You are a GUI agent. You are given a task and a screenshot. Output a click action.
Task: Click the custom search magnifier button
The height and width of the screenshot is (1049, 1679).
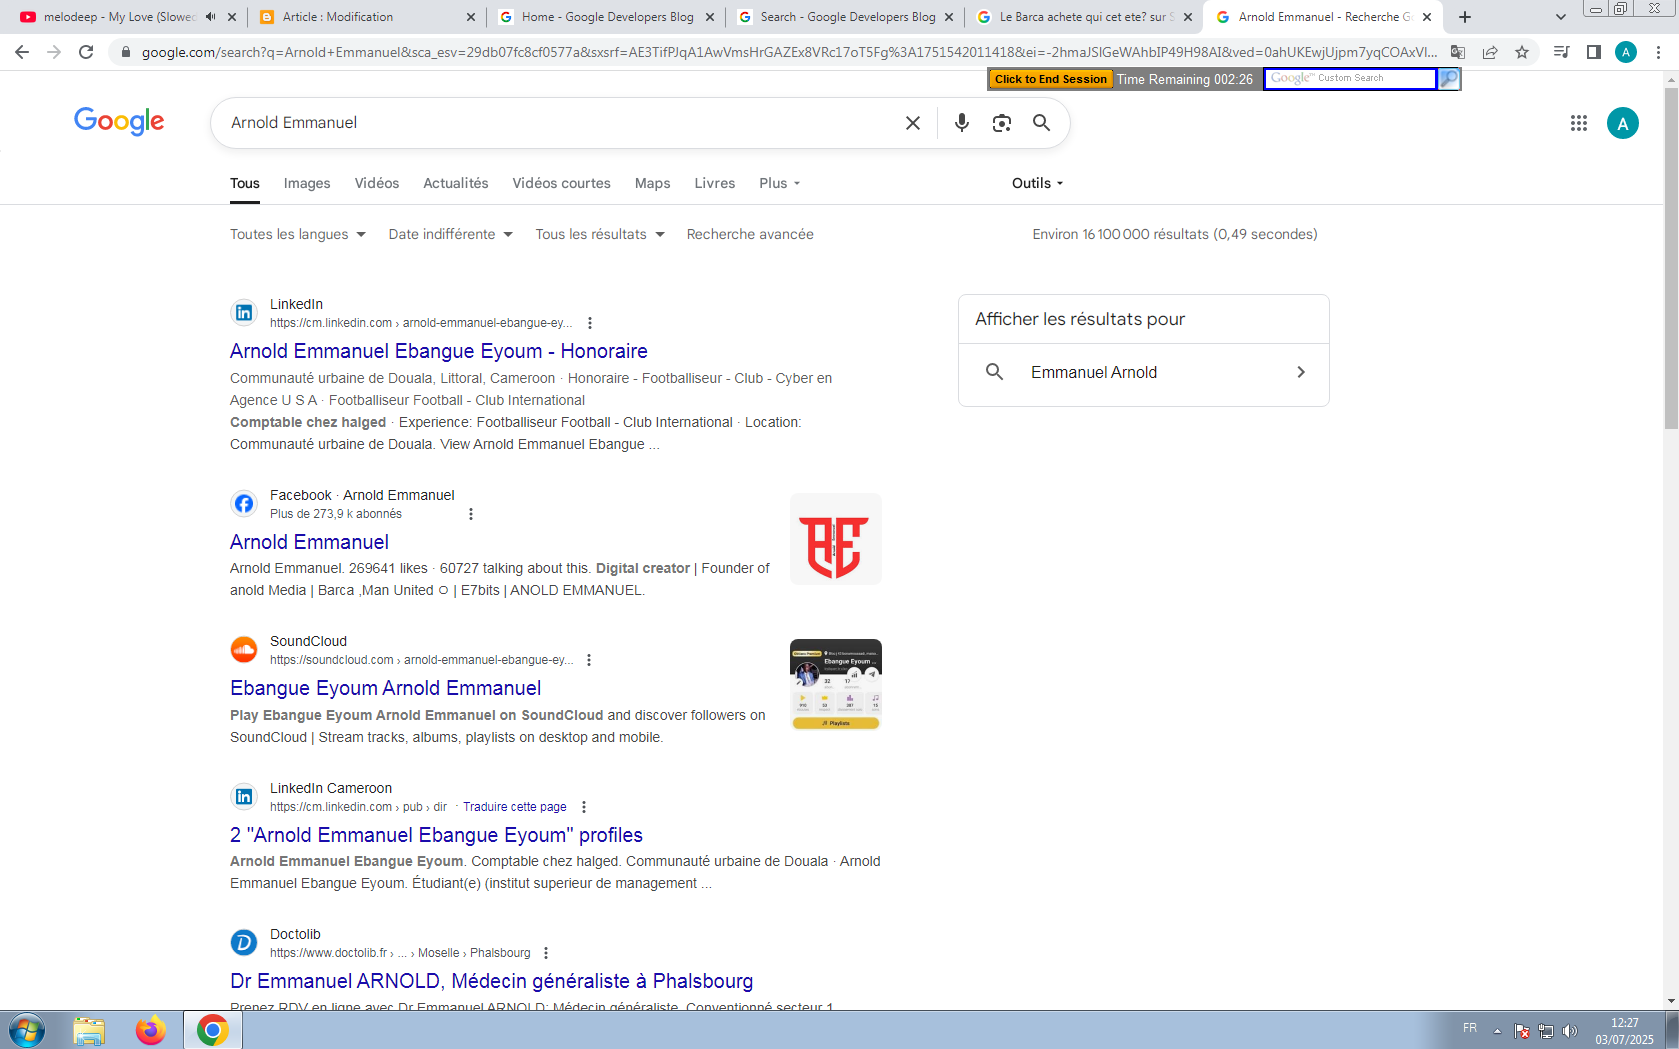1449,79
